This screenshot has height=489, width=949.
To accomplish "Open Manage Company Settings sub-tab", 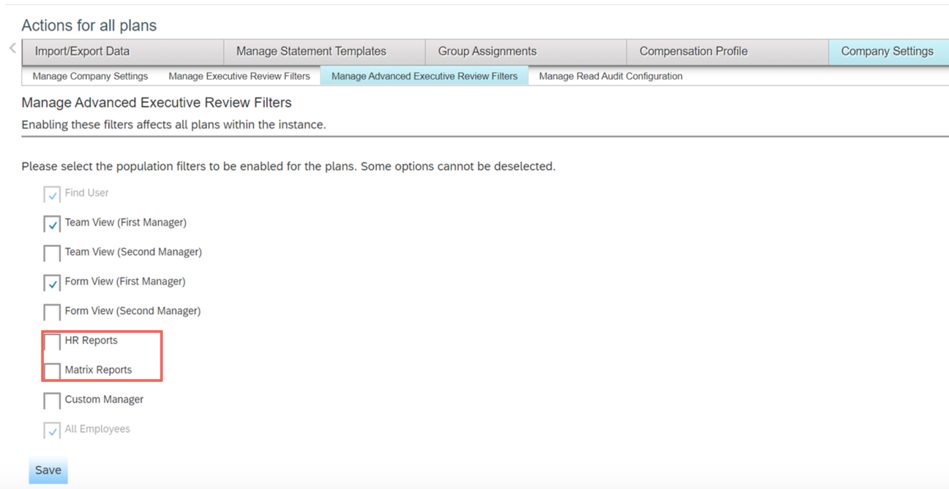I will [x=90, y=76].
